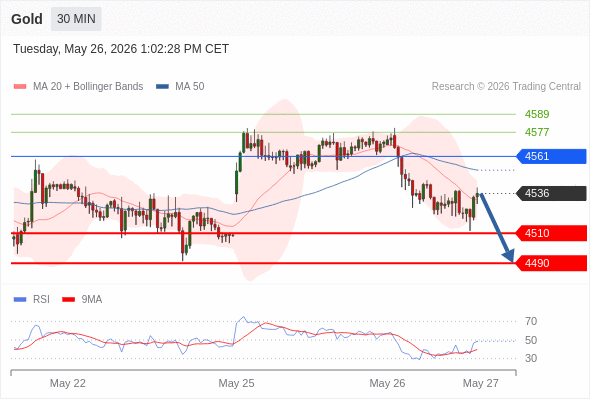
Task: Click the 4577 resistance level label
Action: tap(537, 132)
